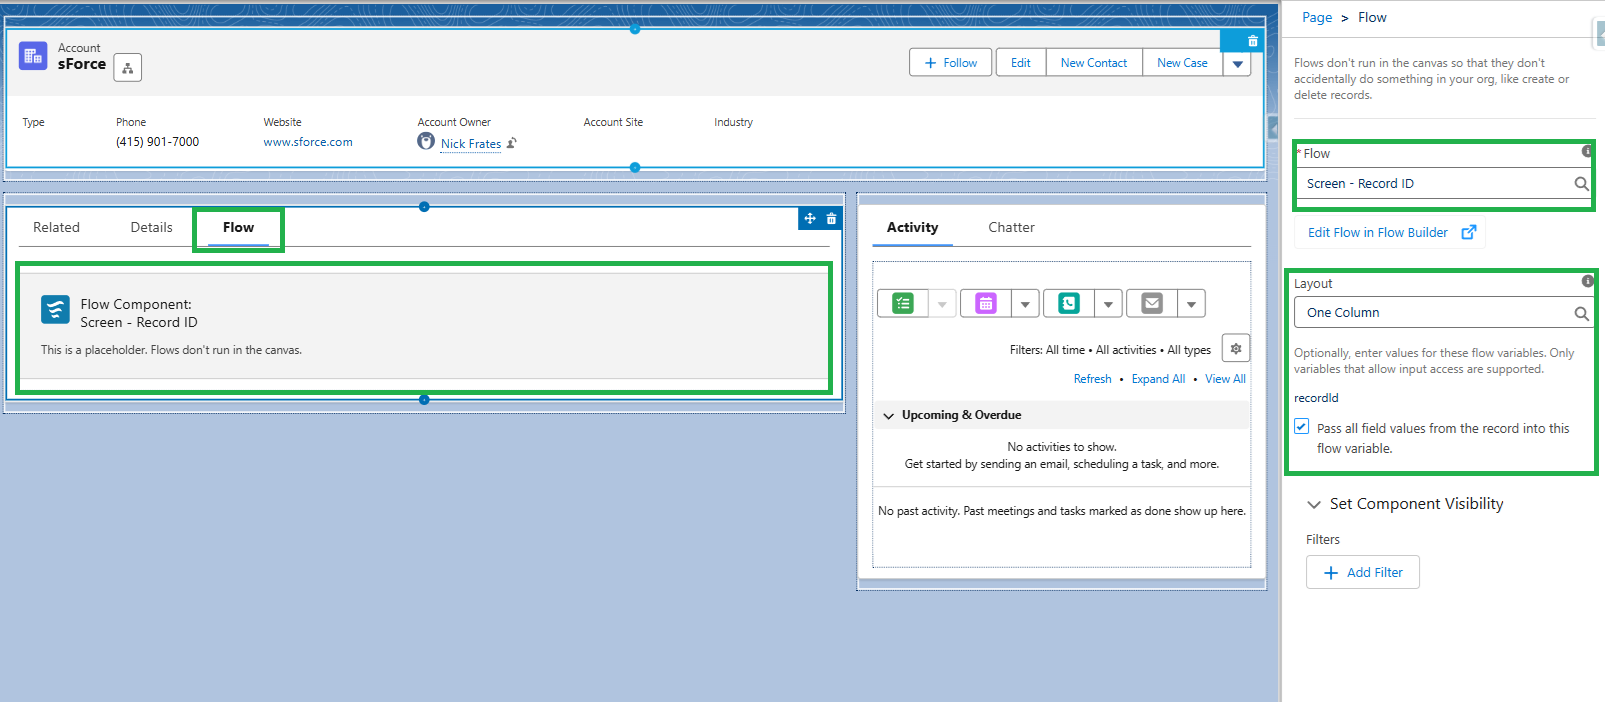Click the New Case button
This screenshot has height=702, width=1605.
[x=1182, y=63]
